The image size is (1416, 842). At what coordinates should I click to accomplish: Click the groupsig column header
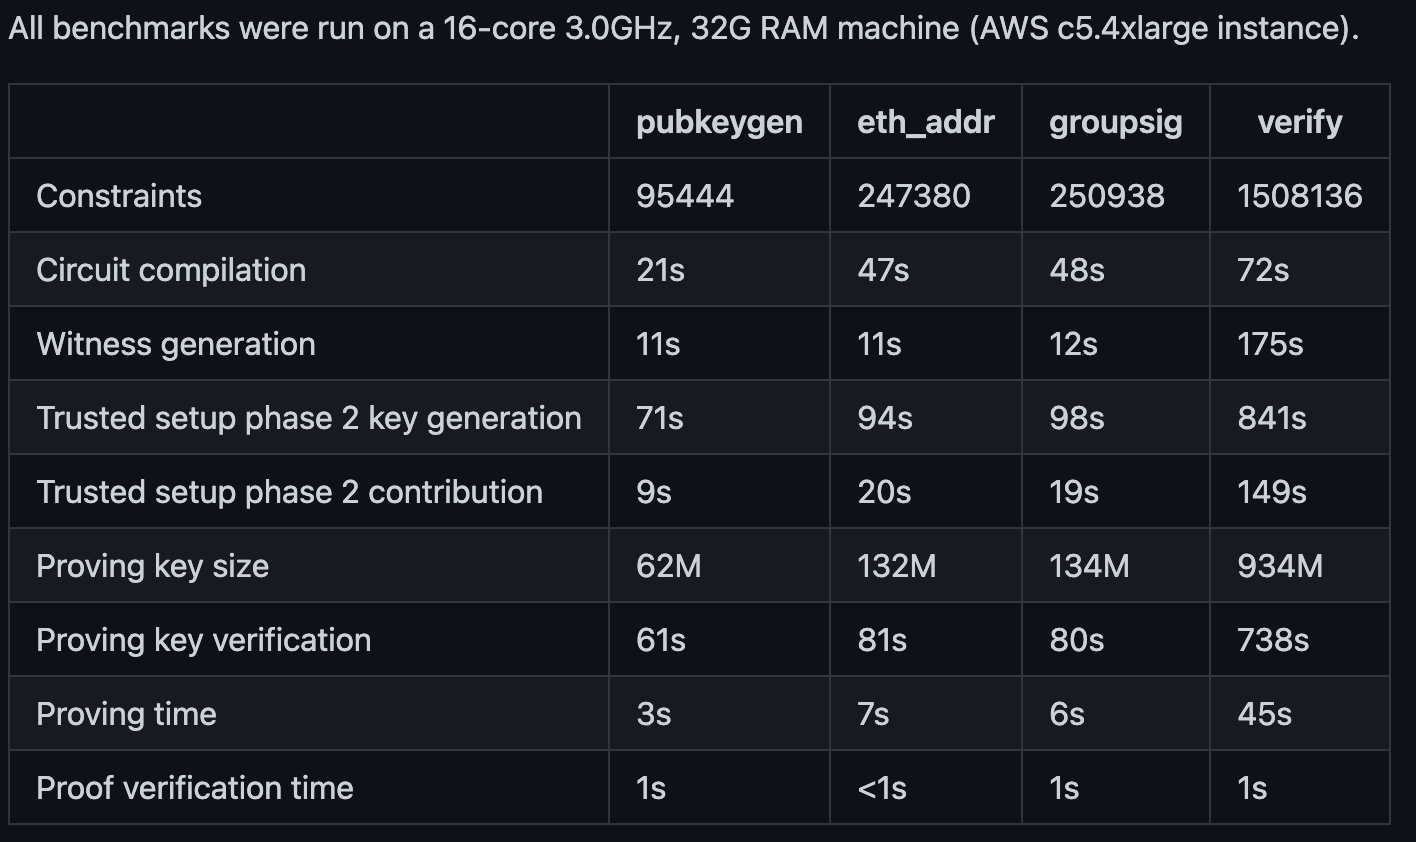(x=1115, y=122)
